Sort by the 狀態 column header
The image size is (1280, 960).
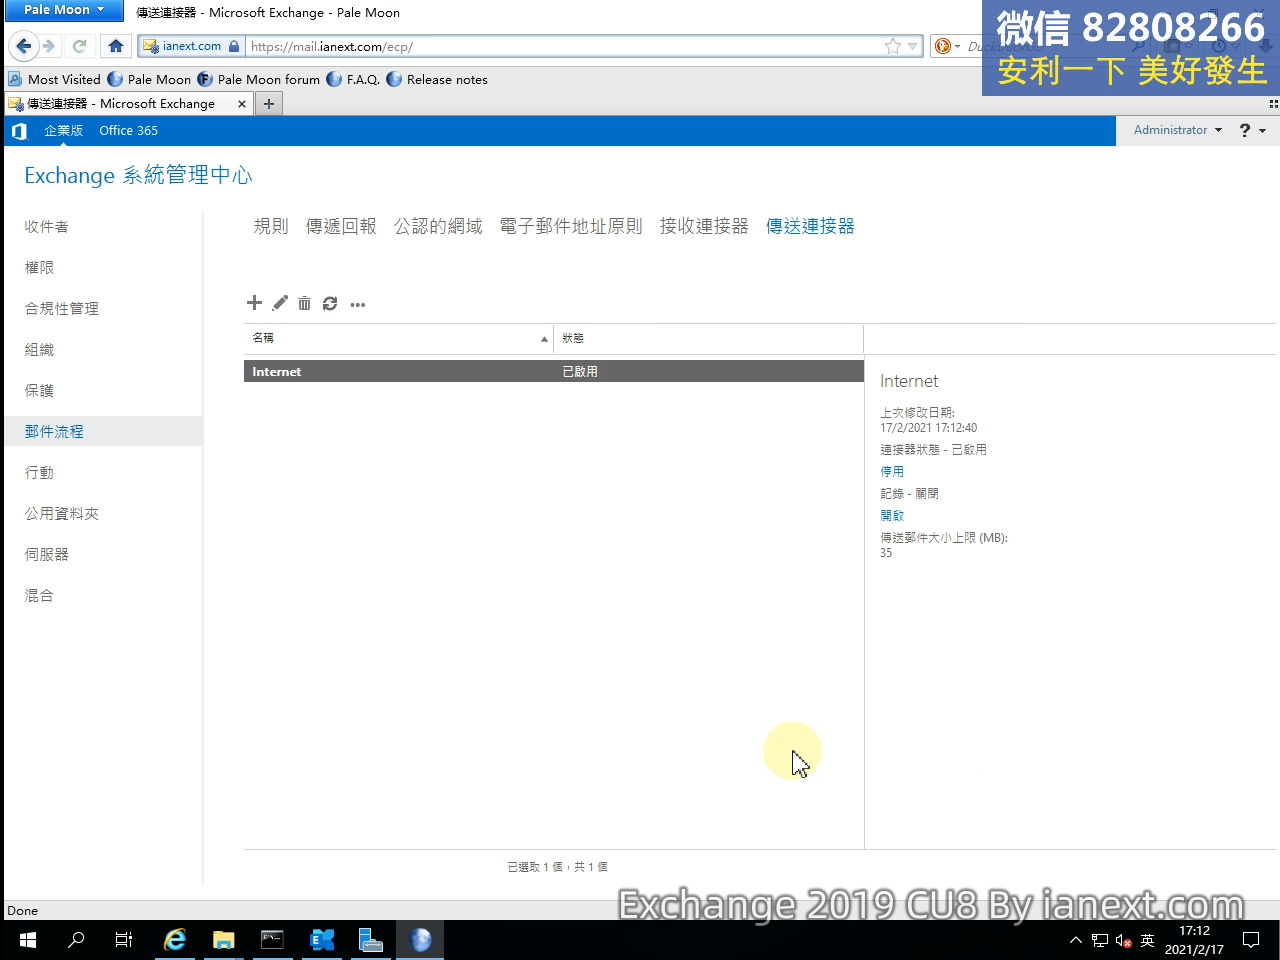[708, 338]
